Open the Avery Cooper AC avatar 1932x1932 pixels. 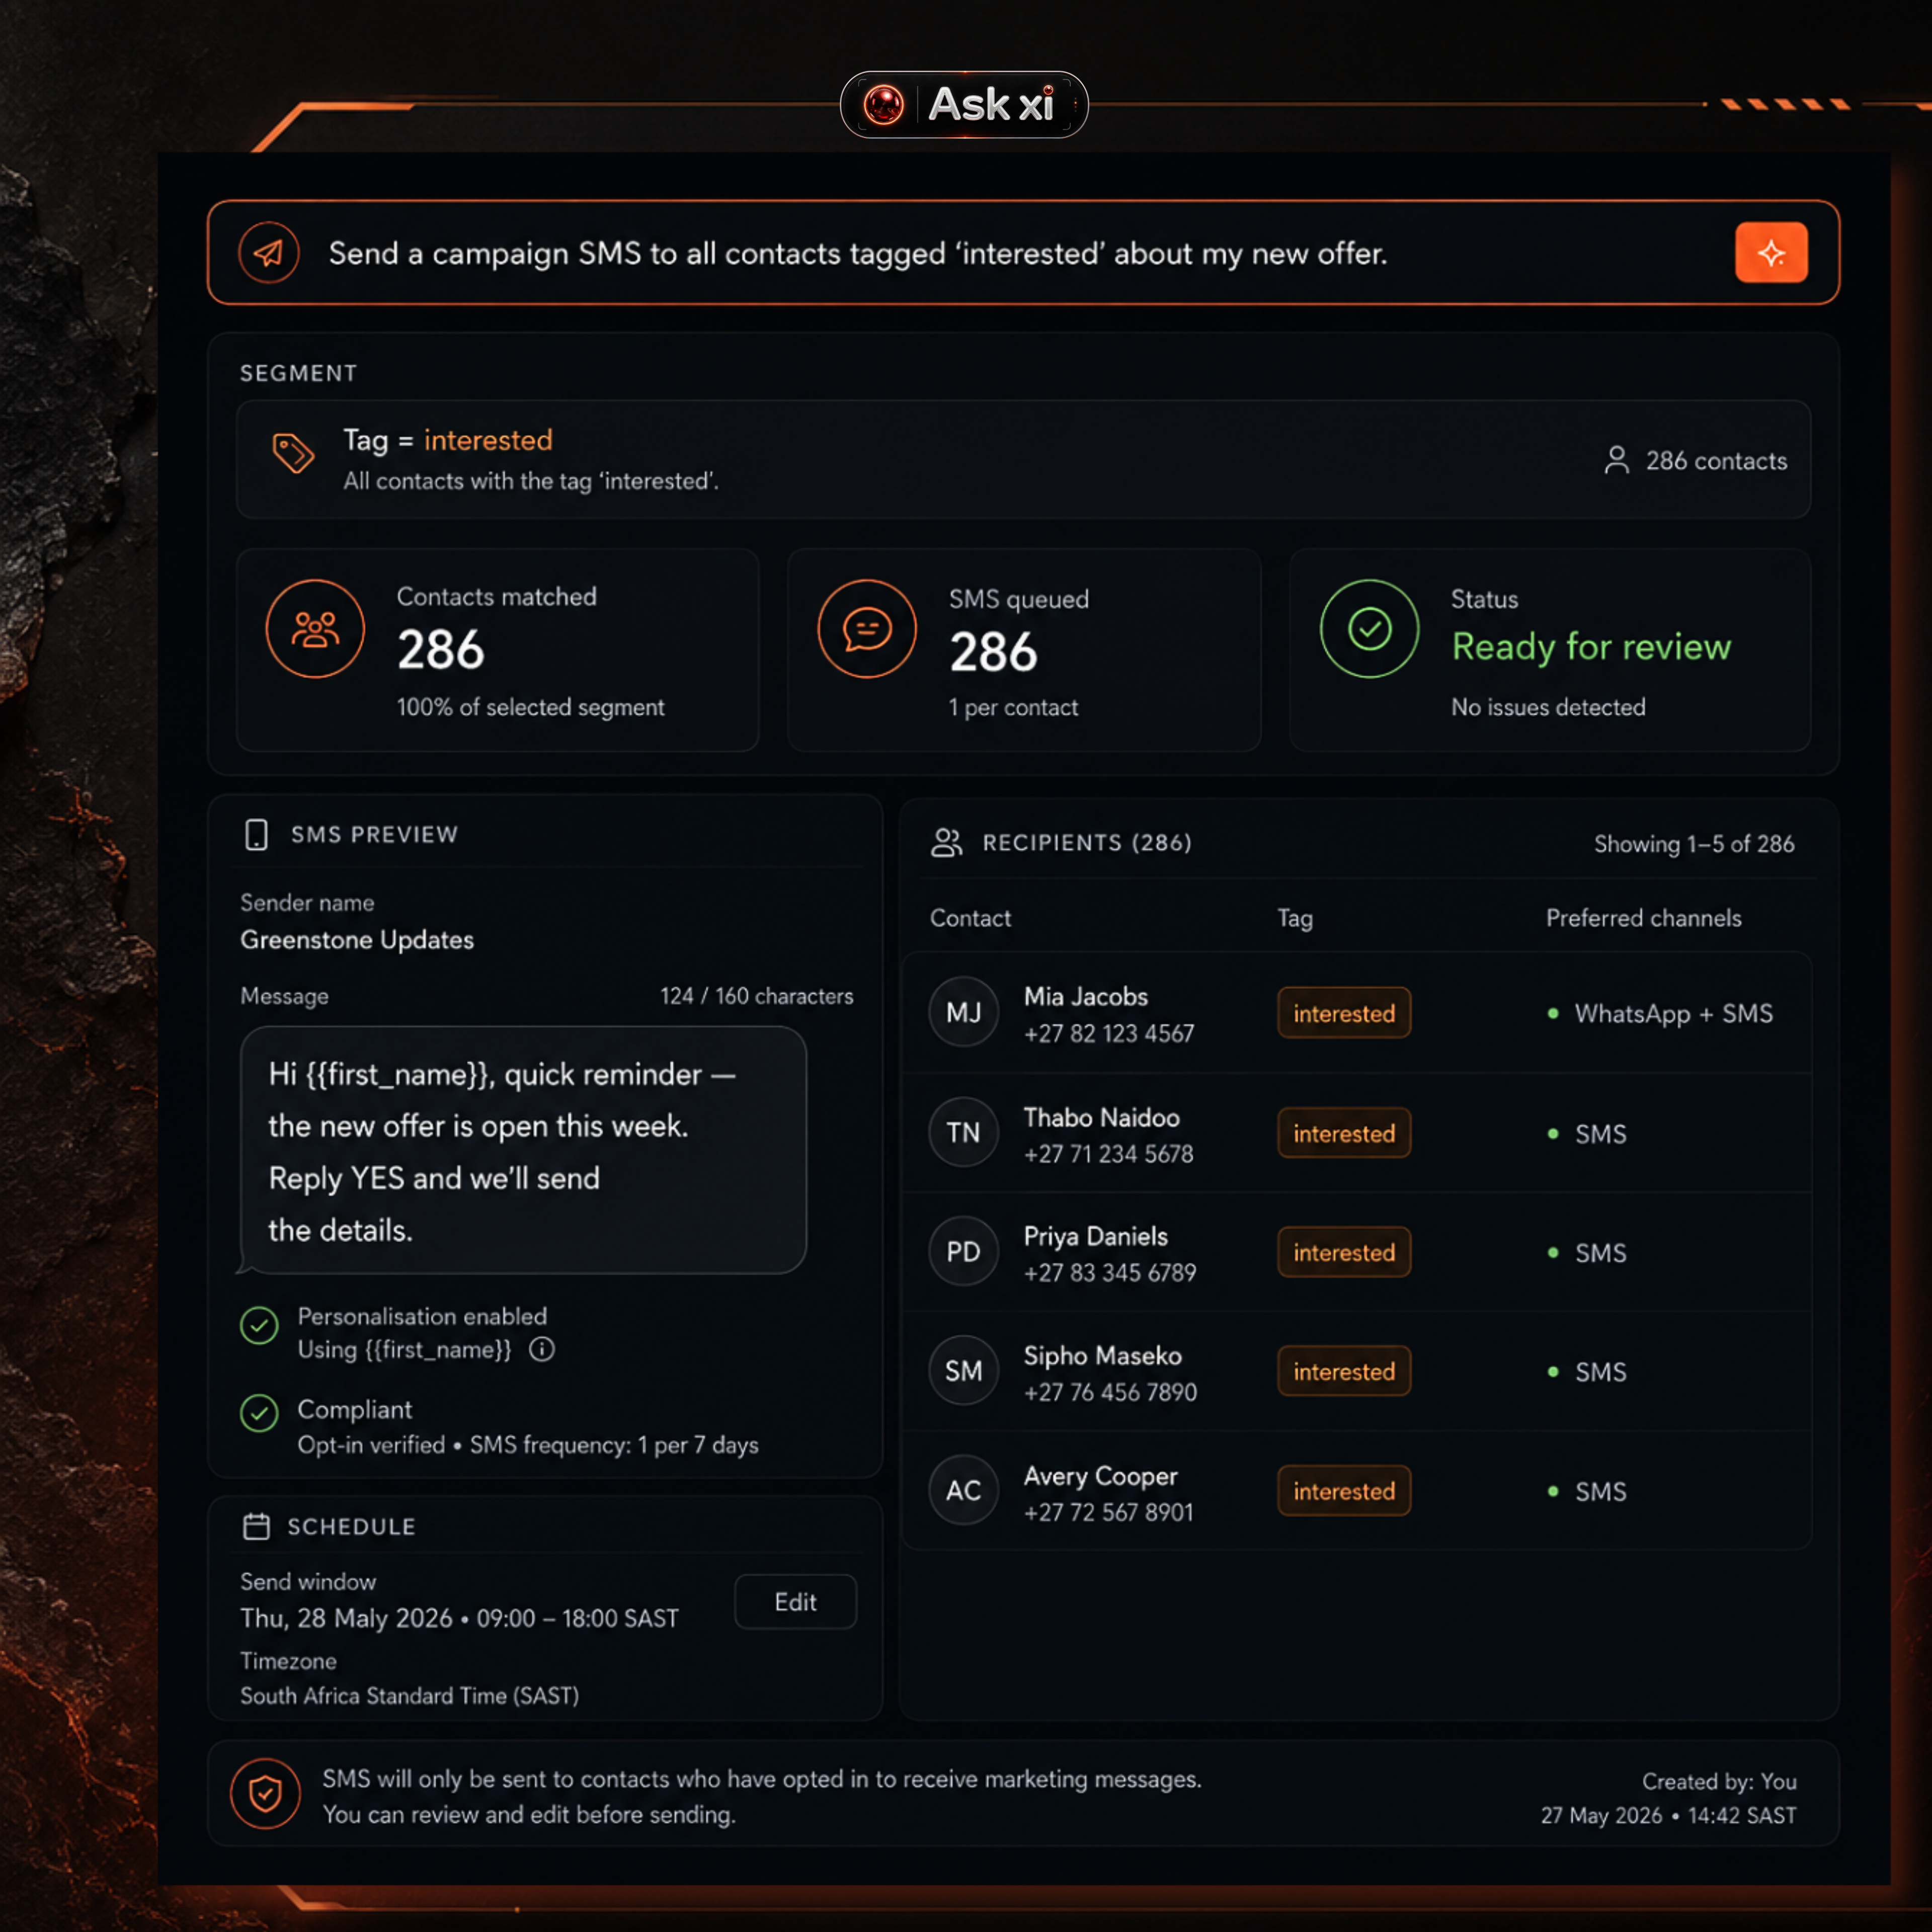pos(963,1490)
